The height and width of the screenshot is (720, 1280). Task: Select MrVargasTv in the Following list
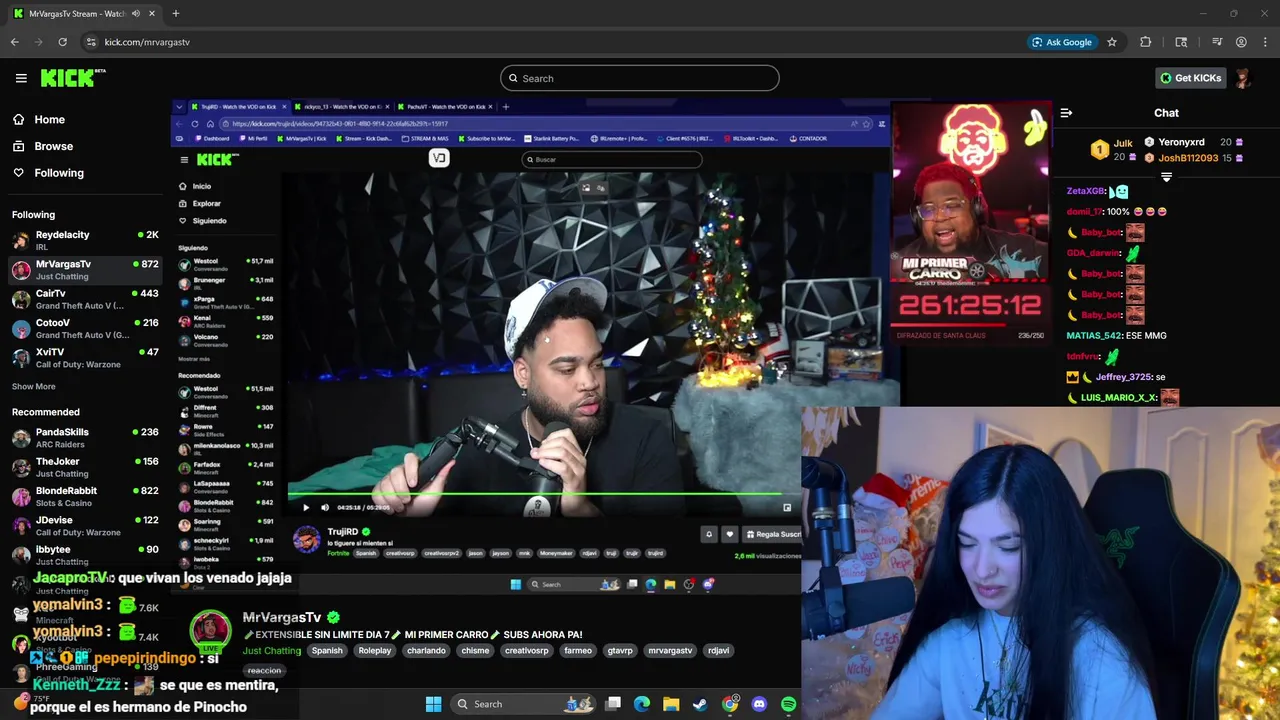point(85,270)
